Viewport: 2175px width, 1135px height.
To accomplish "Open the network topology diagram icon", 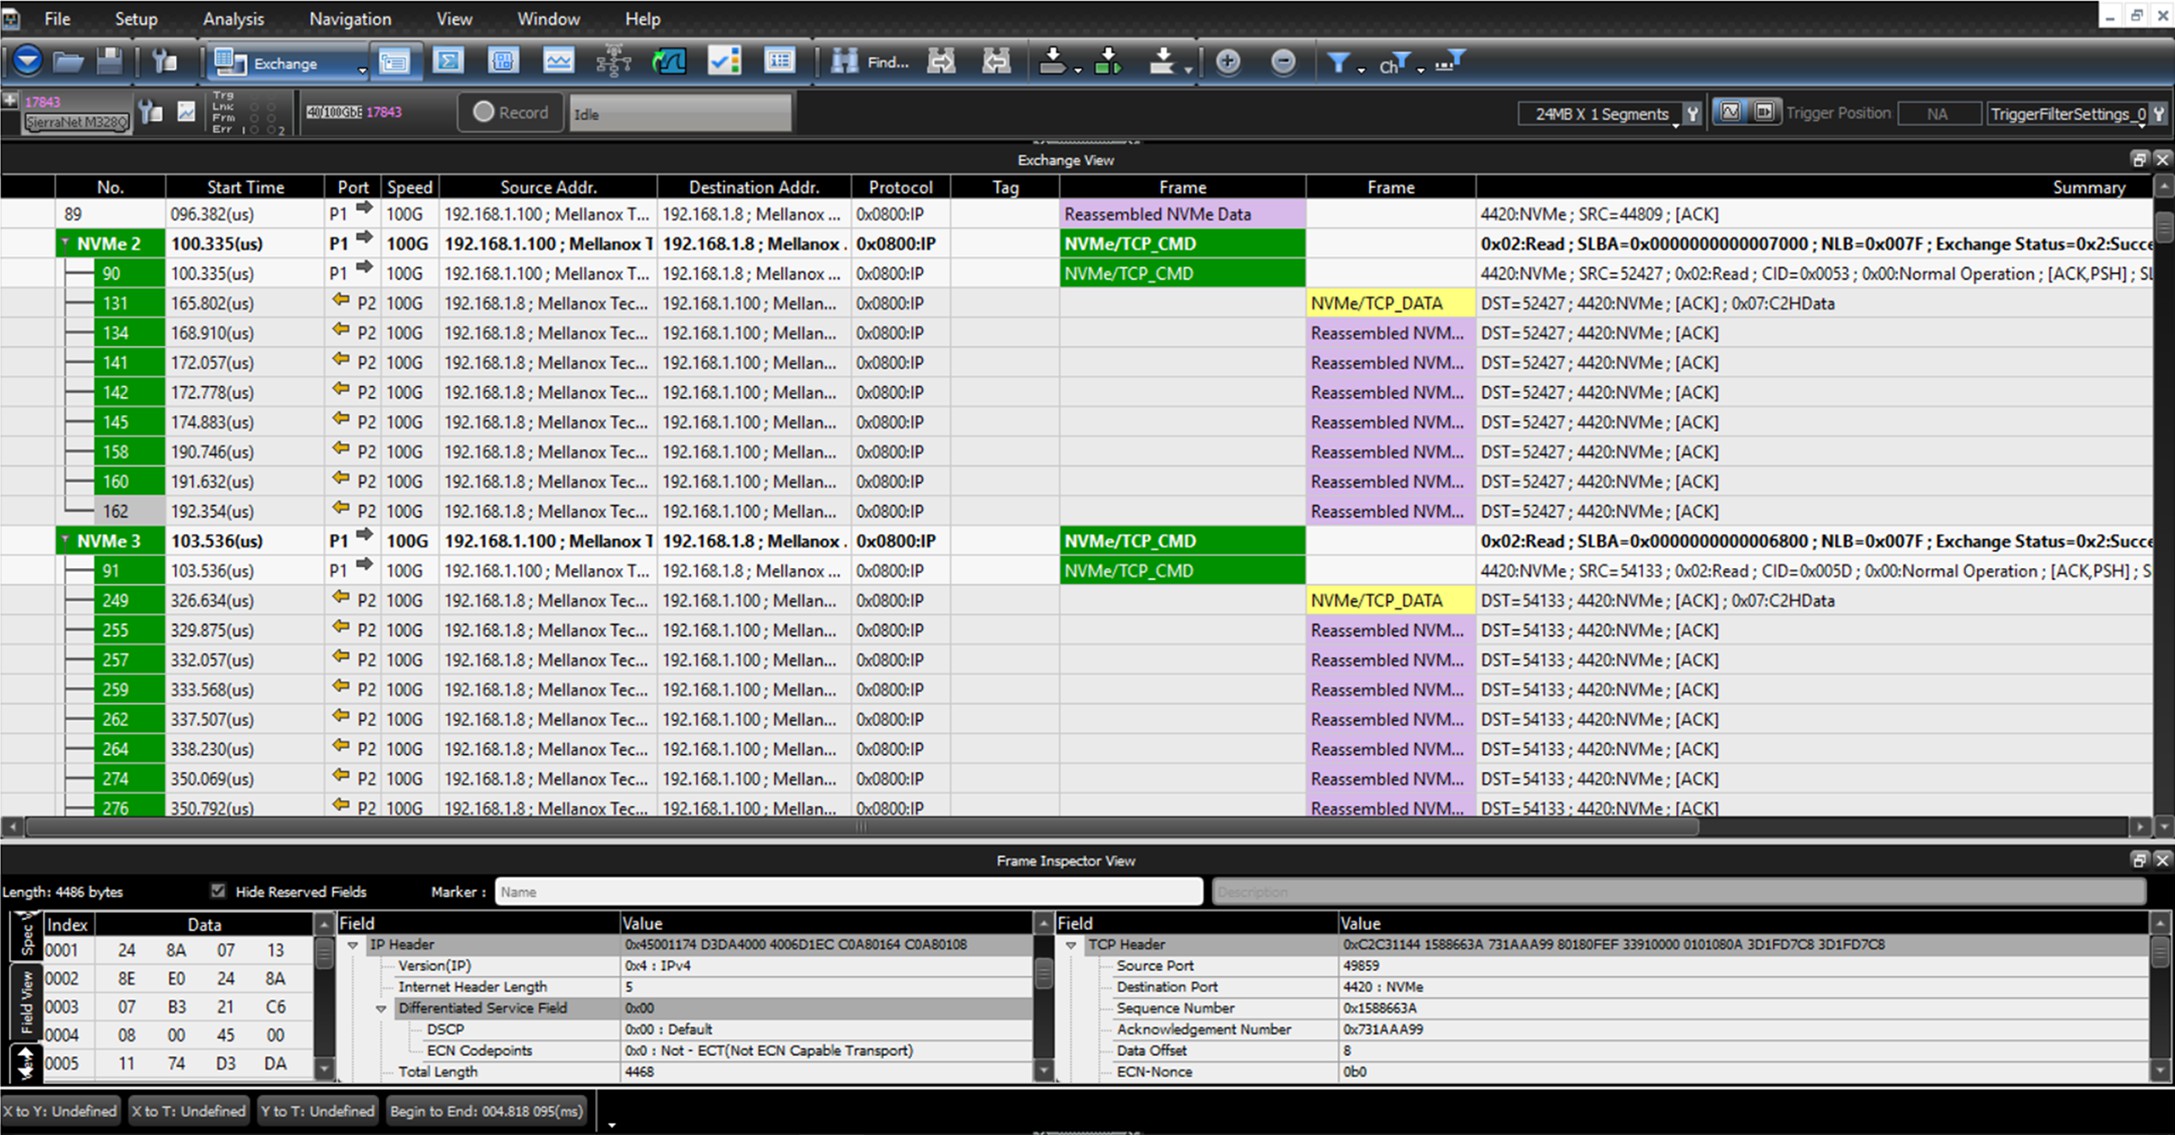I will [x=613, y=62].
